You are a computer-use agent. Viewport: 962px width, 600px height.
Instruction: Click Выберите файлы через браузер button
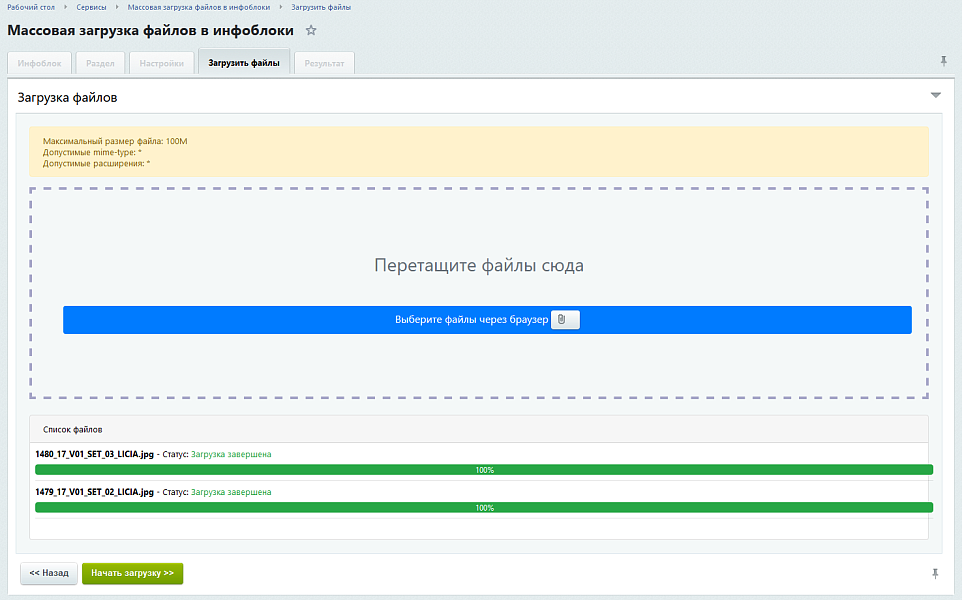(x=487, y=320)
